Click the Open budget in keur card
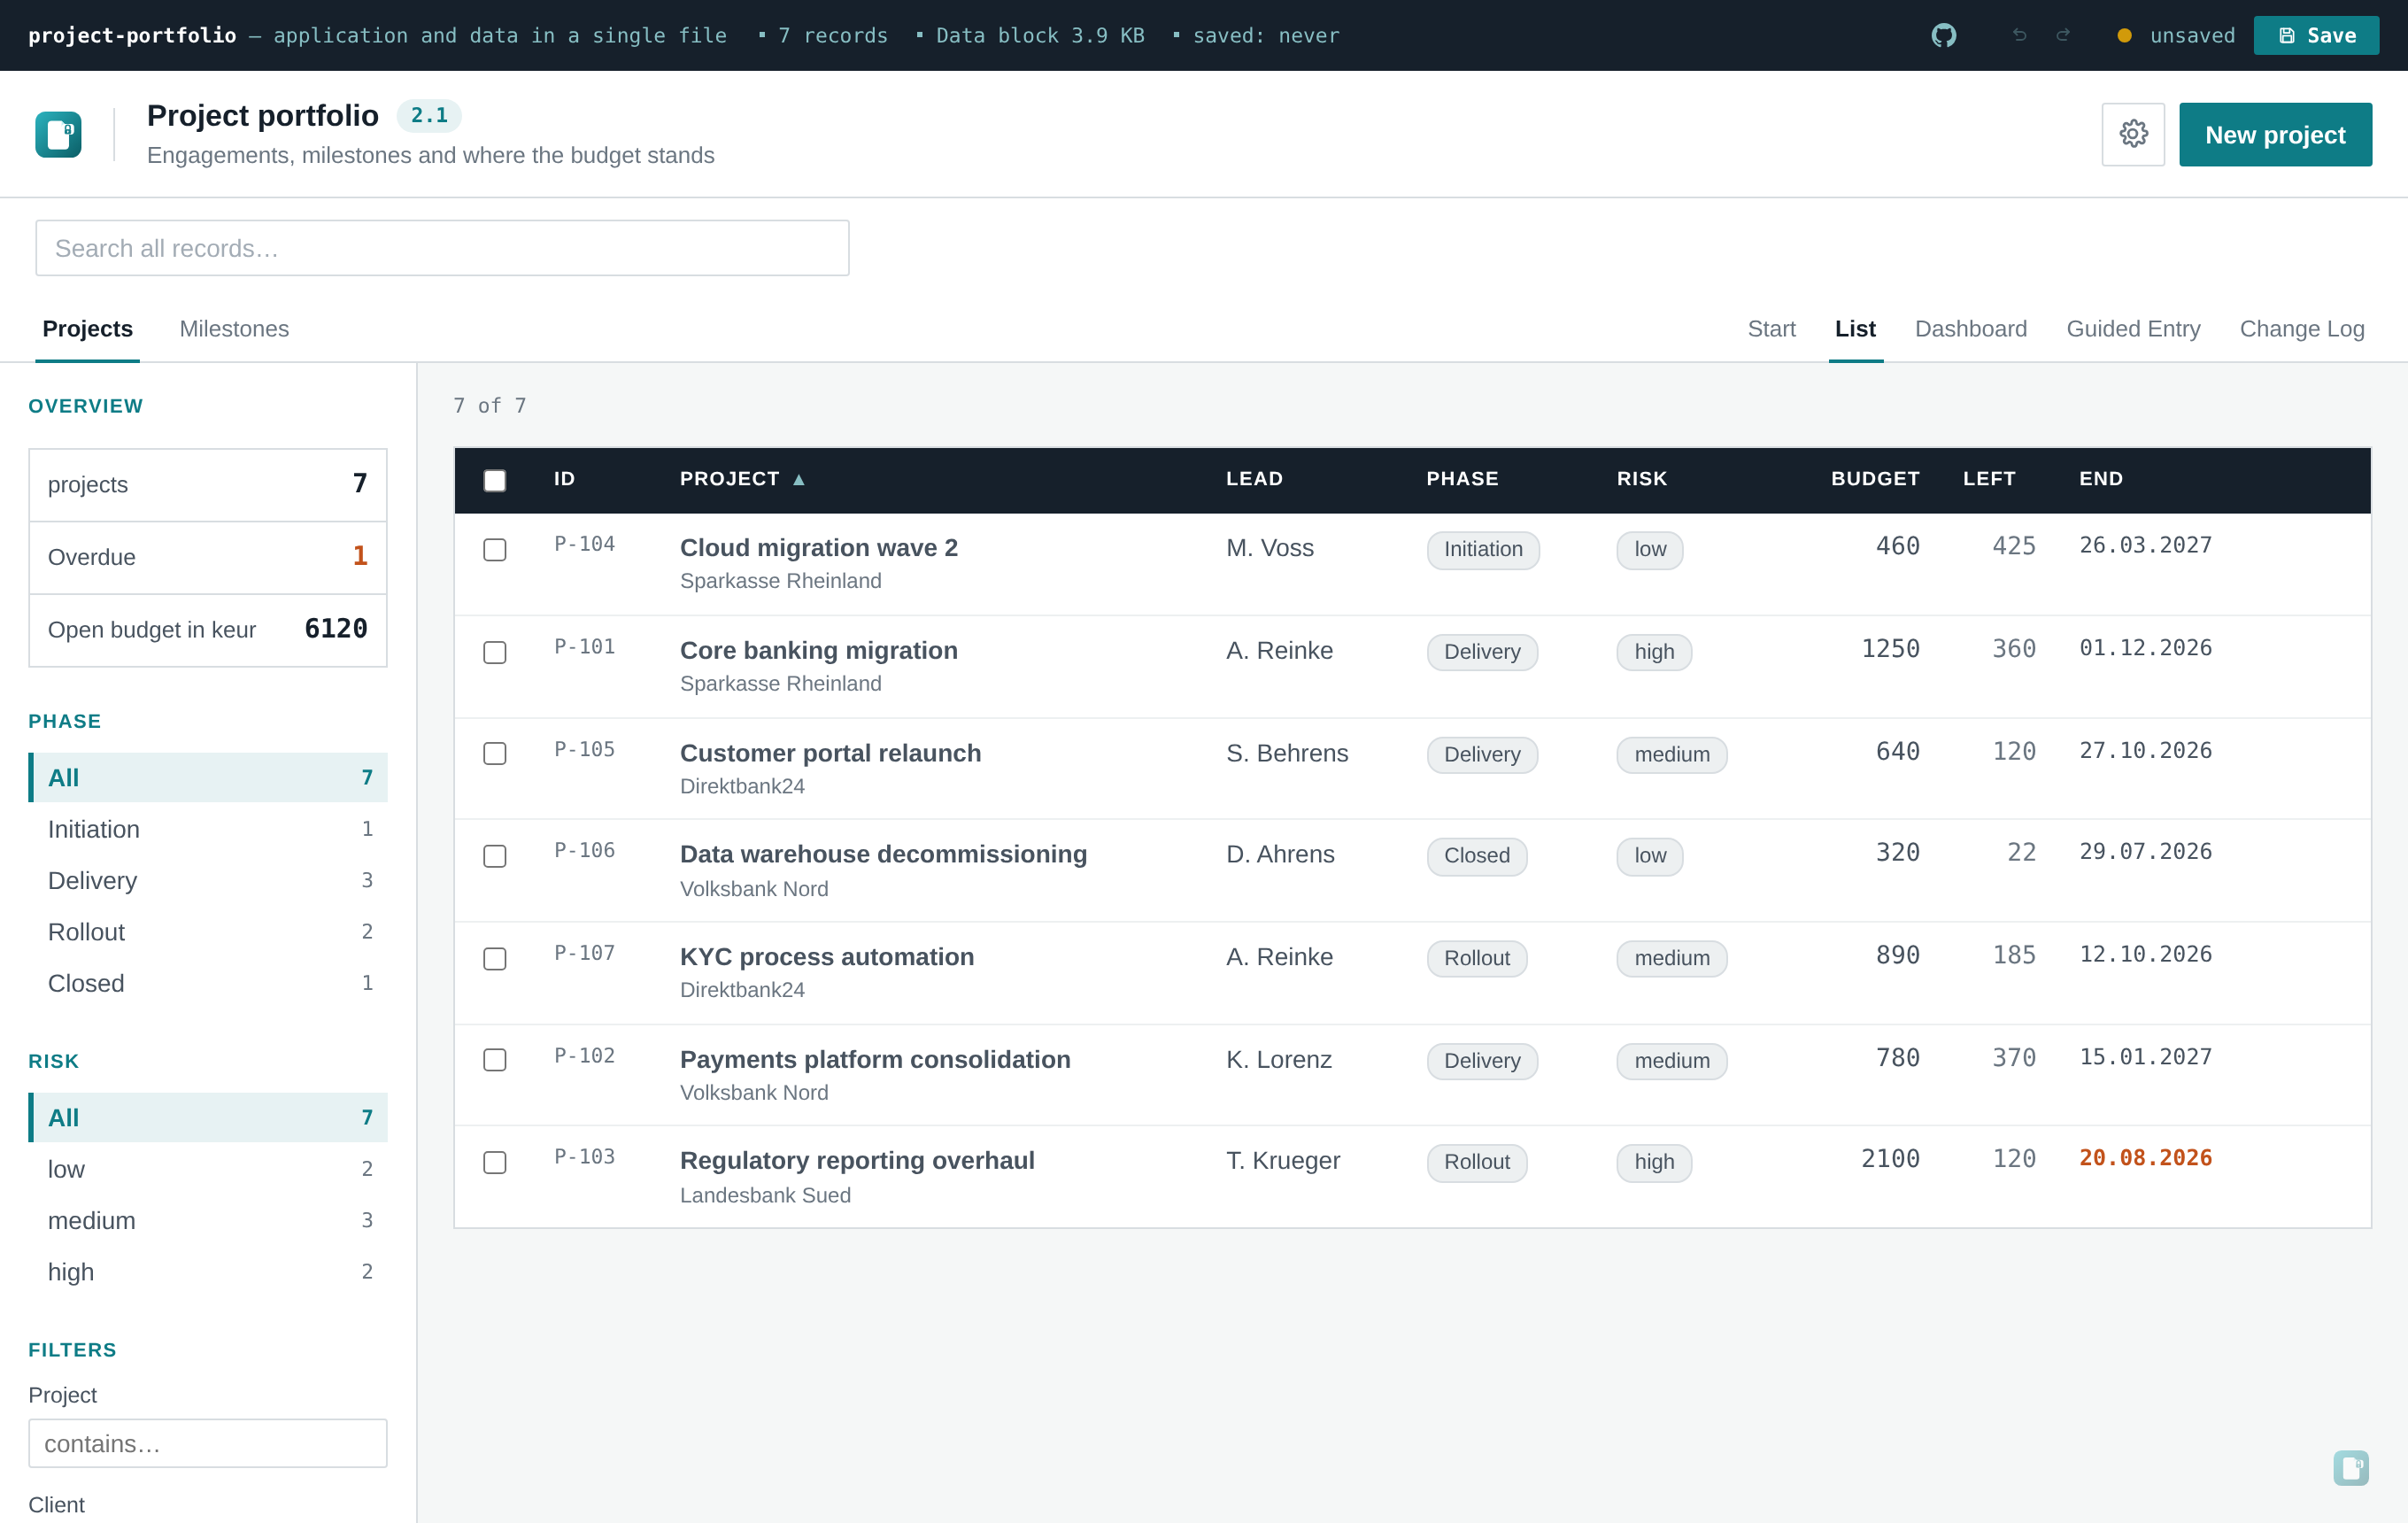 pos(208,630)
